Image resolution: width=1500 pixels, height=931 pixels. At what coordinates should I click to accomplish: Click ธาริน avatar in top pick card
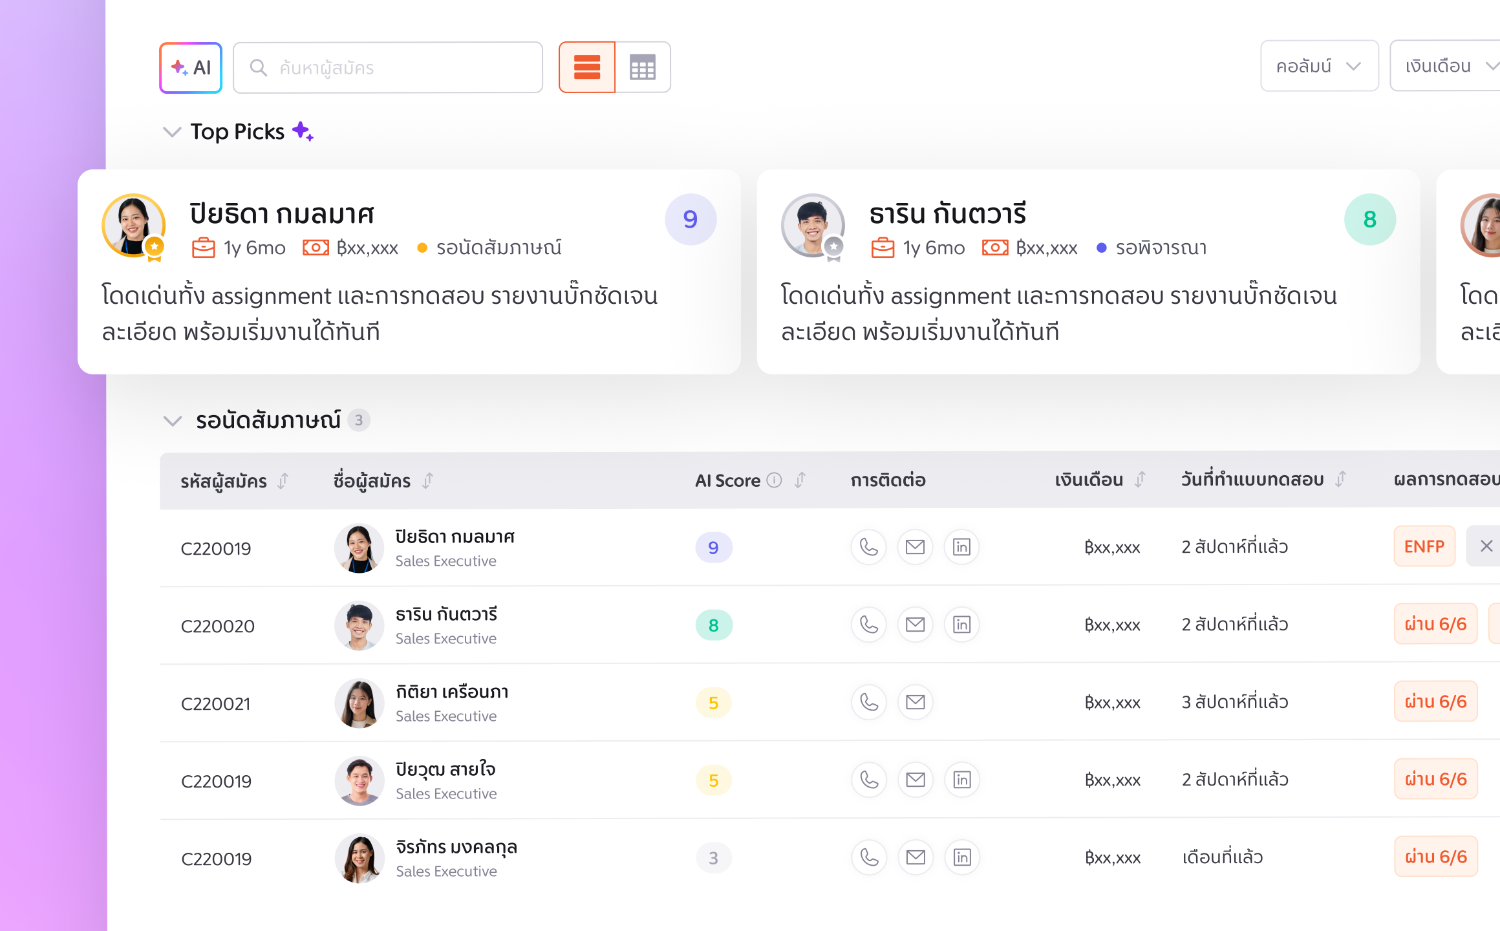[x=813, y=226]
